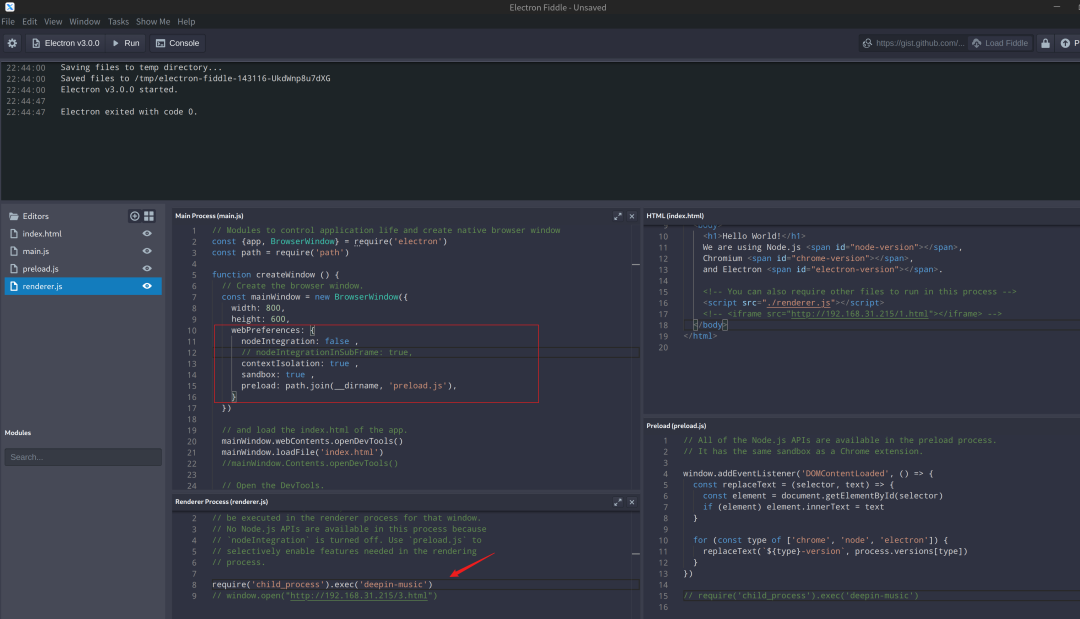The image size is (1080, 619).
Task: Toggle visibility of preload.js editor
Action: click(x=147, y=269)
